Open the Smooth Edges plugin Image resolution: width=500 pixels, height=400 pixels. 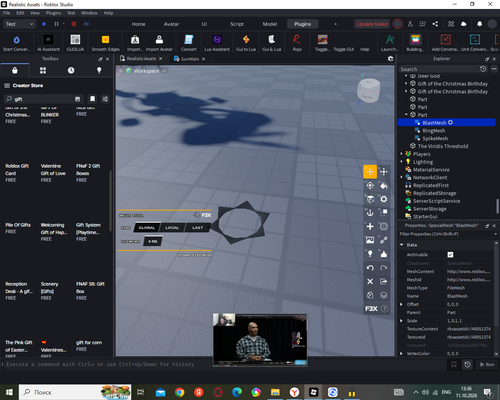[x=105, y=43]
